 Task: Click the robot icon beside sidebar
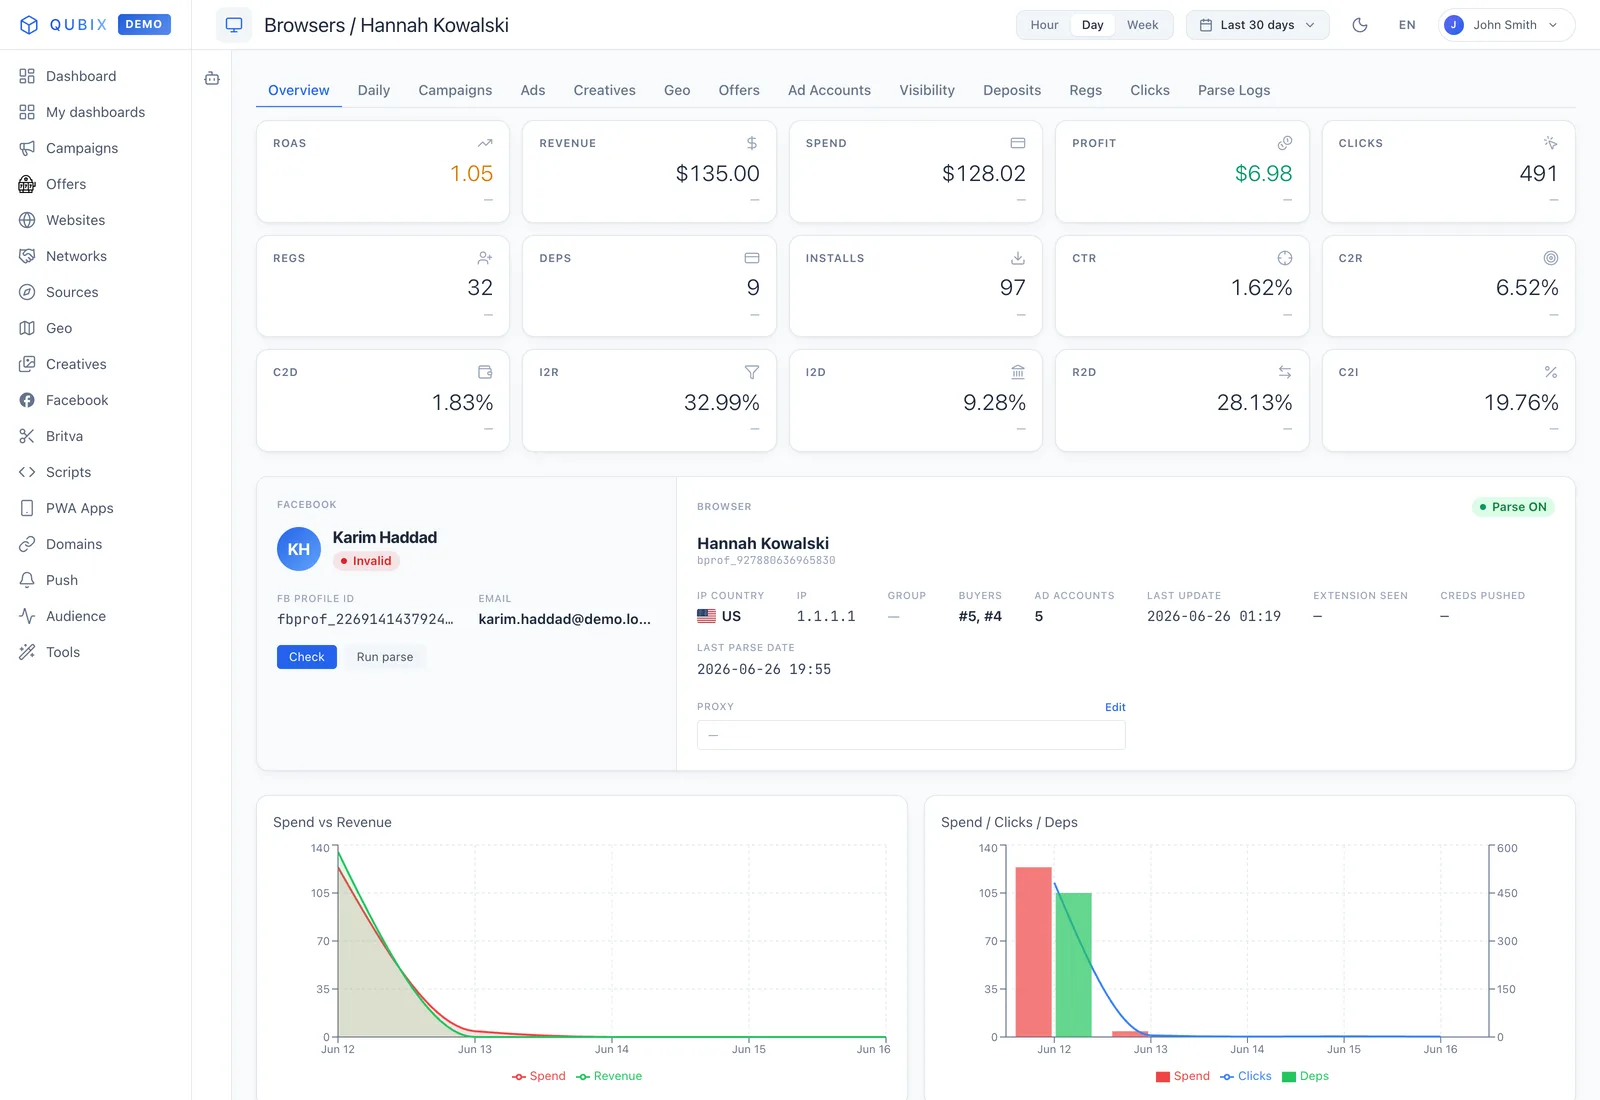(212, 78)
